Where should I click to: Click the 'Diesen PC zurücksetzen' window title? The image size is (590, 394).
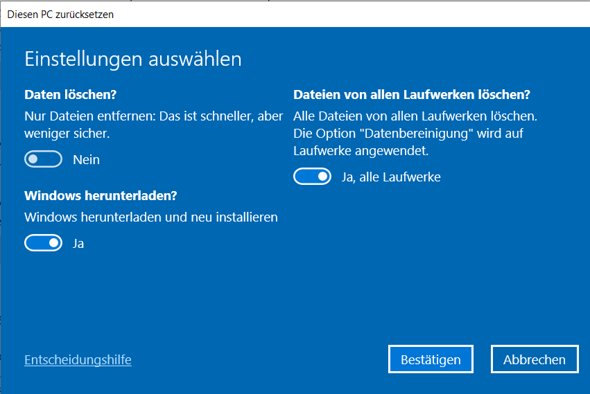click(60, 14)
